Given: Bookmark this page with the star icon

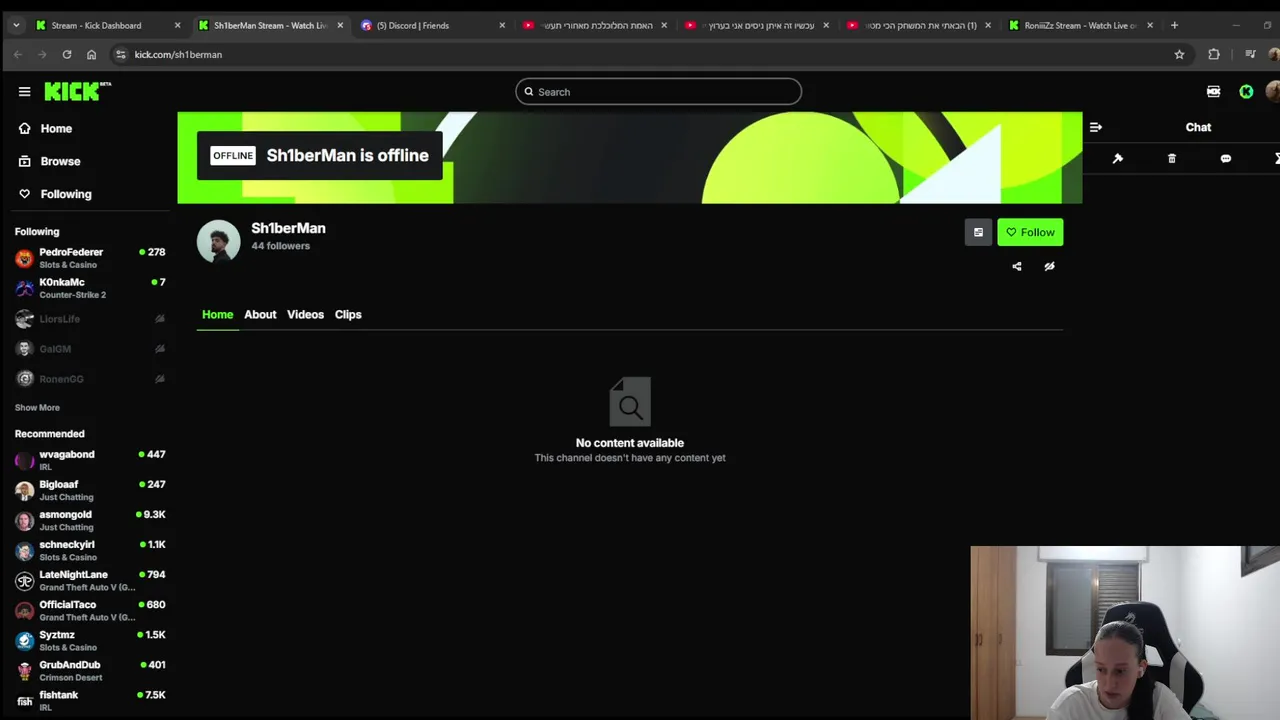Looking at the screenshot, I should 1179,54.
